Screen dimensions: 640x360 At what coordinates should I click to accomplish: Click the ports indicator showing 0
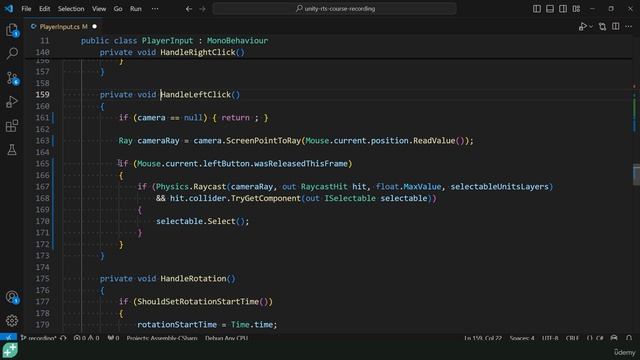[113, 338]
